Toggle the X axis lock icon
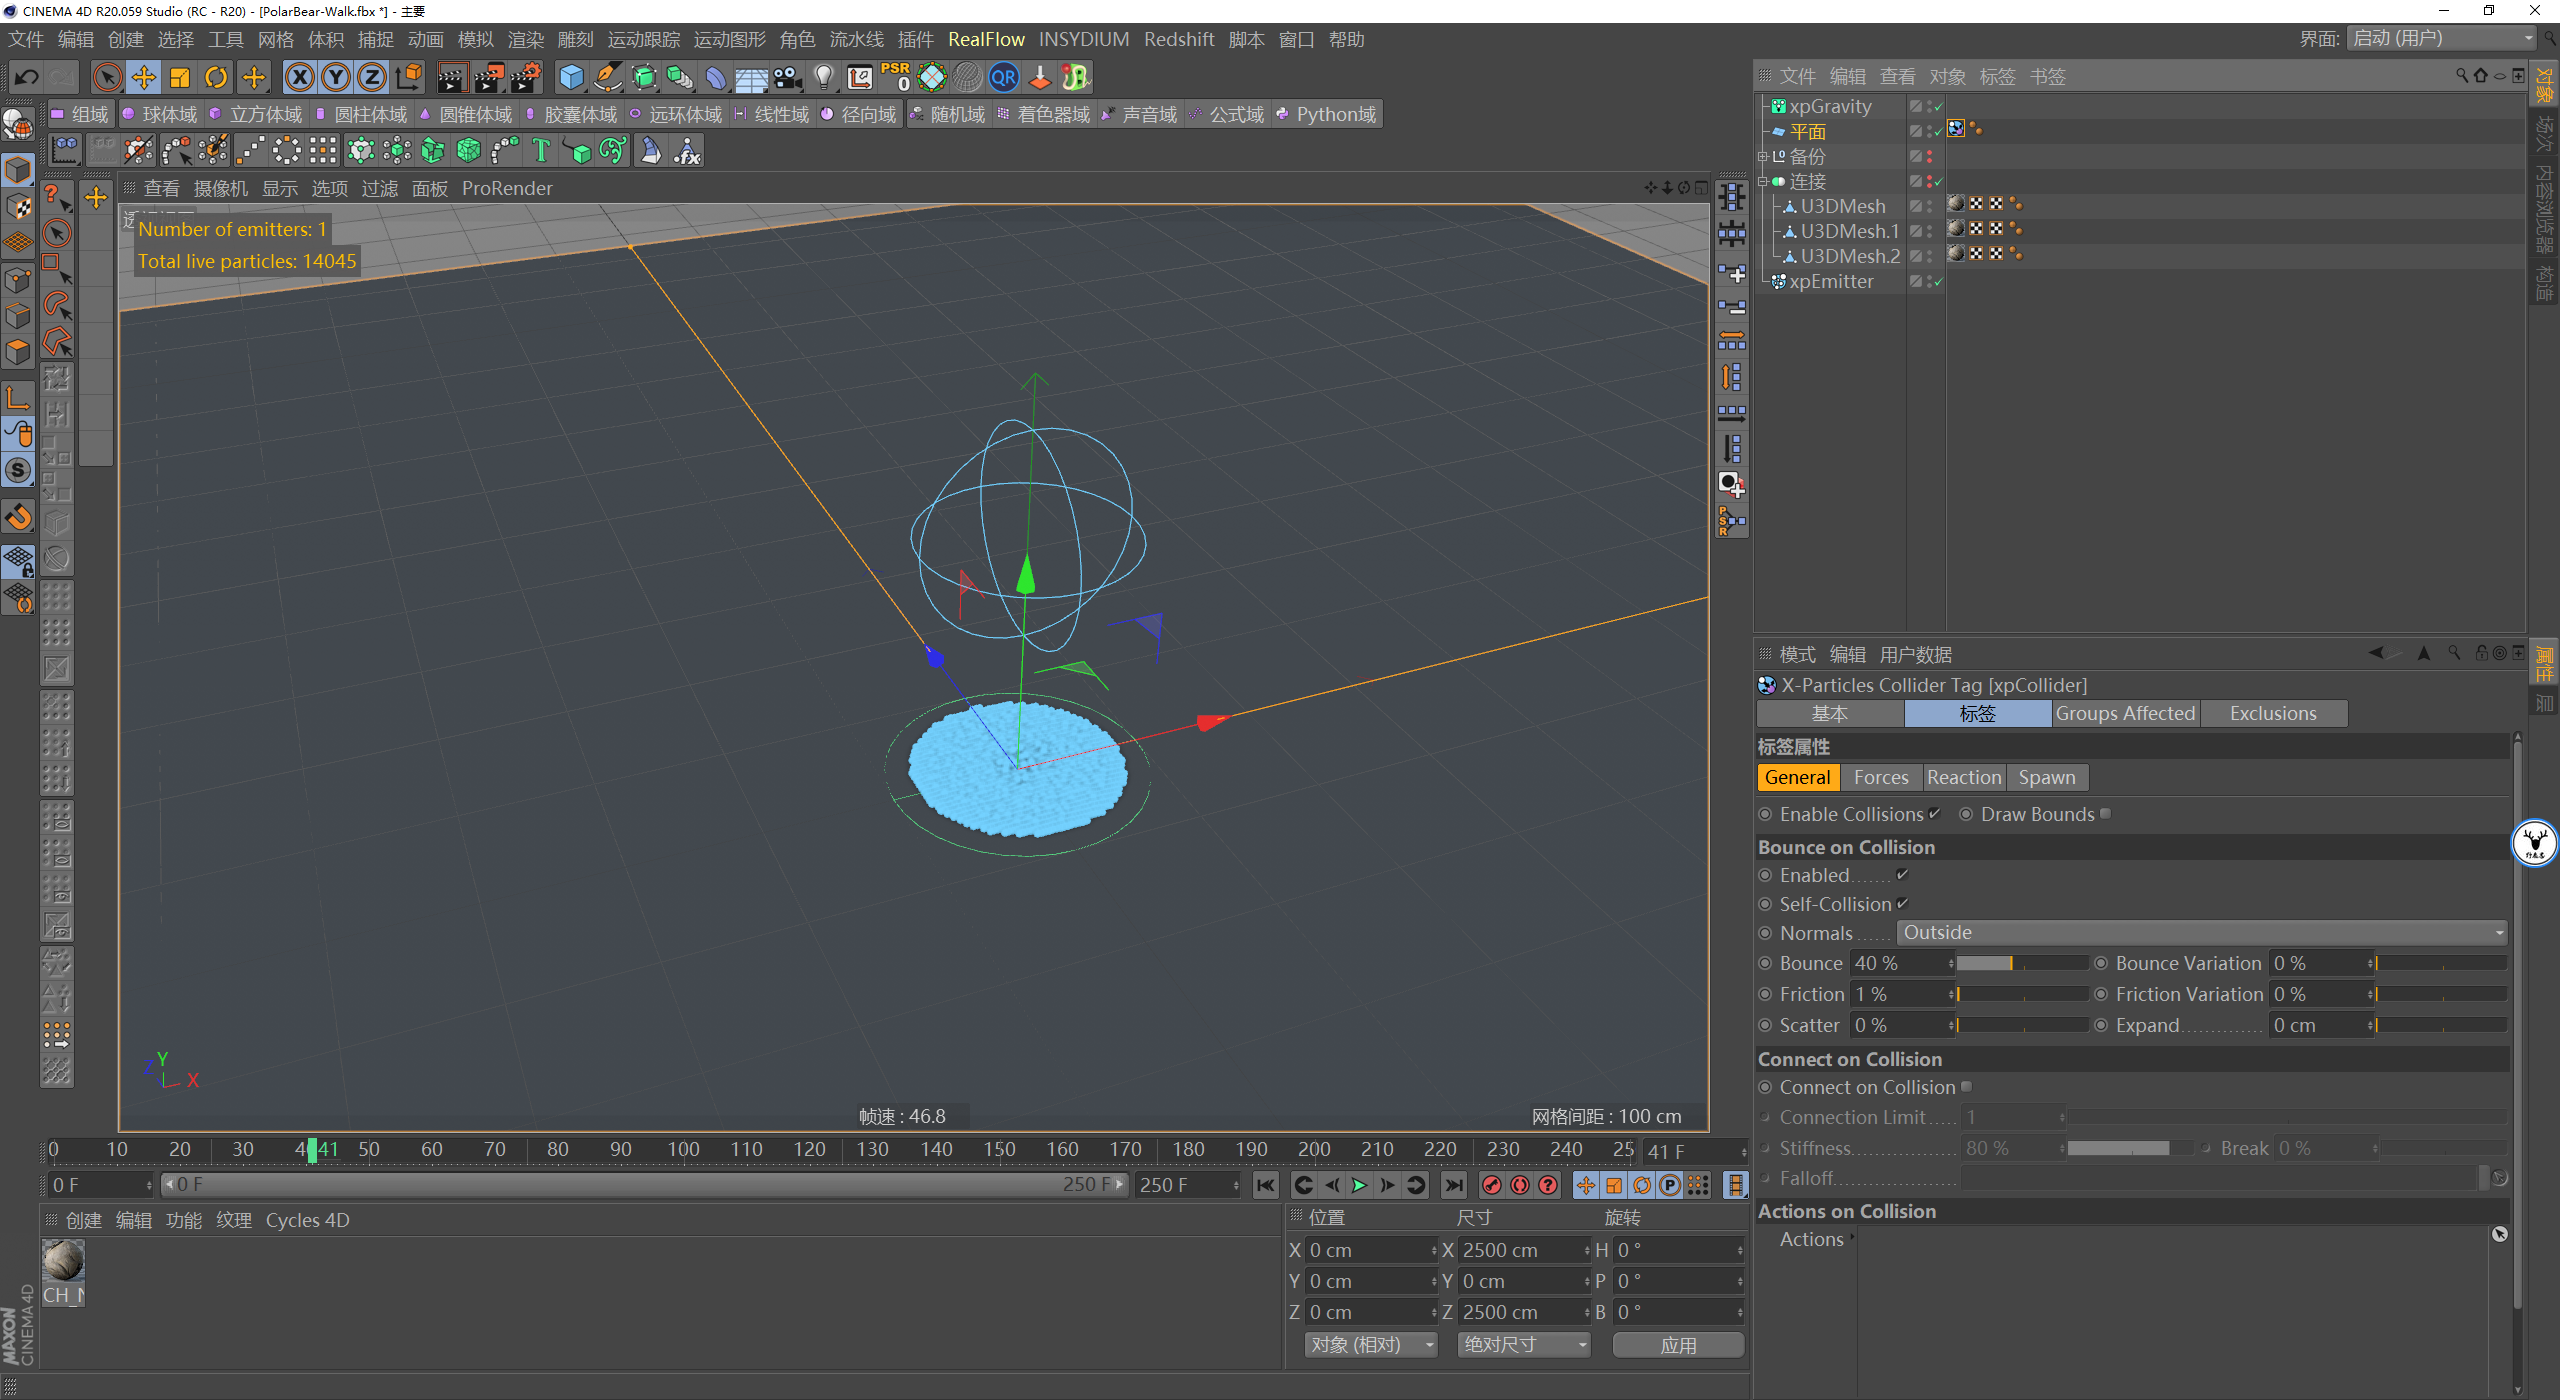The height and width of the screenshot is (1400, 2560). [299, 77]
